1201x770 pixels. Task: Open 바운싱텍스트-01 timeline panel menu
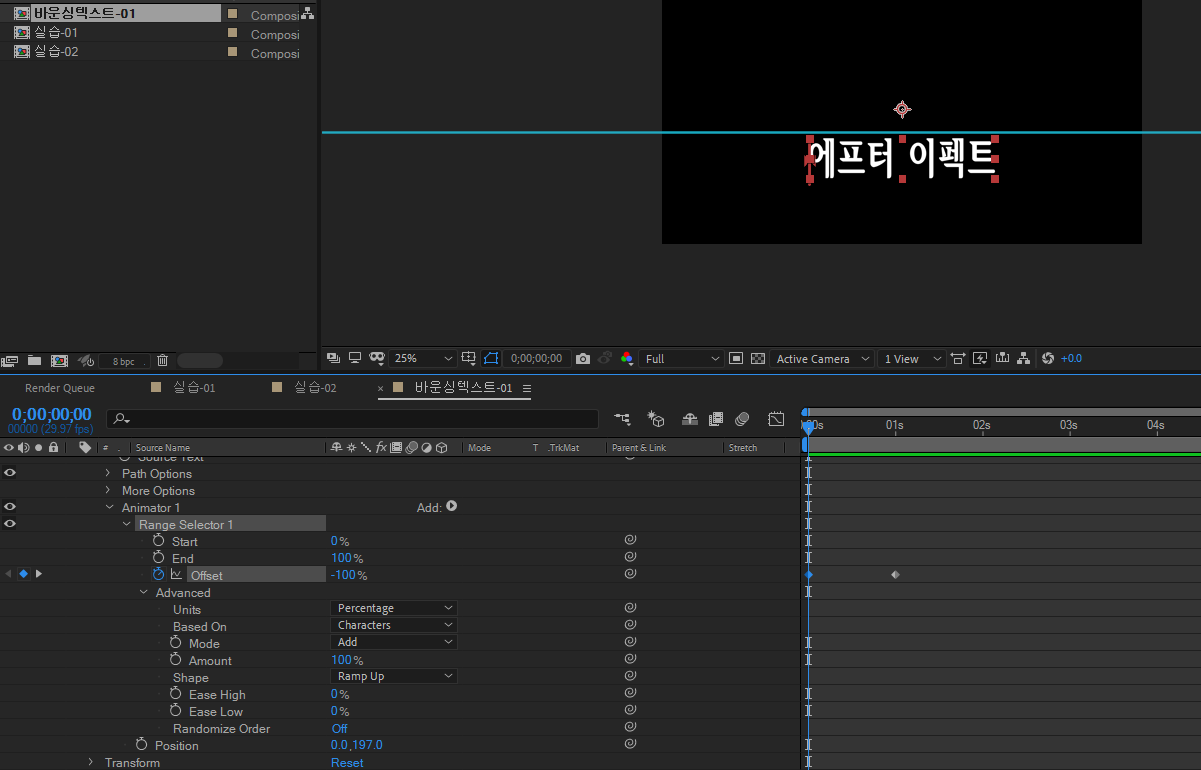coord(527,388)
